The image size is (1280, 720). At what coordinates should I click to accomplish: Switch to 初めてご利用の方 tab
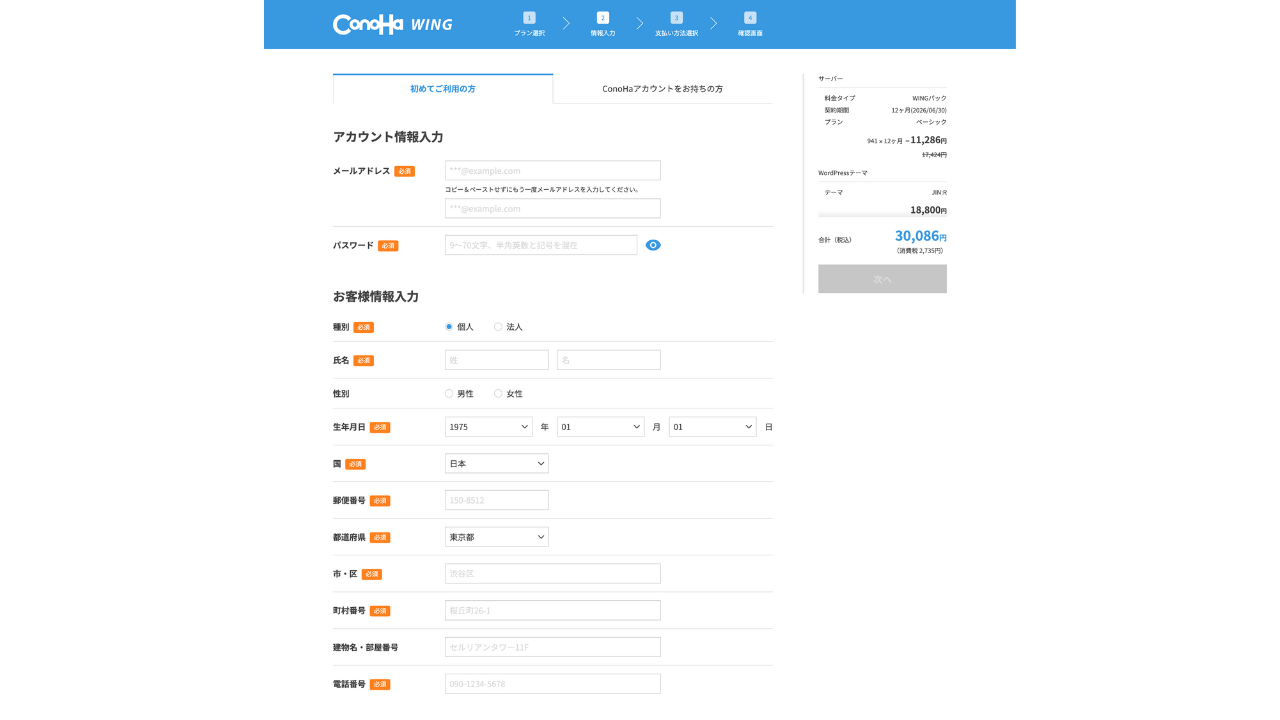[x=443, y=89]
